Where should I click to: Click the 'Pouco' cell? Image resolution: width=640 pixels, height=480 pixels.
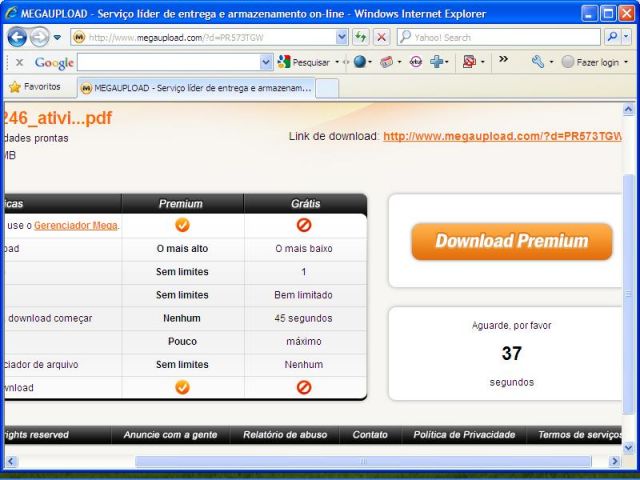tap(182, 342)
